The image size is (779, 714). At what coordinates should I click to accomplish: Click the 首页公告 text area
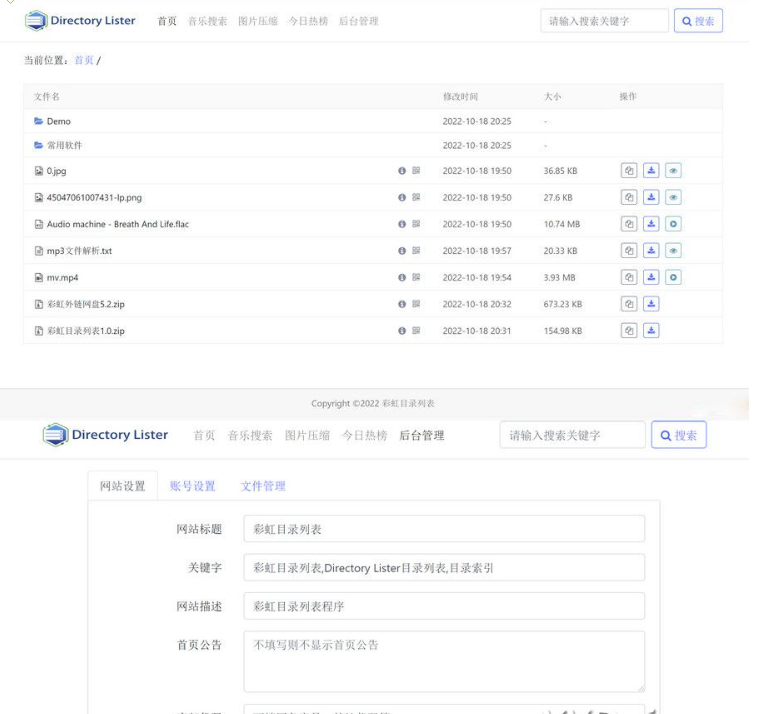(x=444, y=660)
